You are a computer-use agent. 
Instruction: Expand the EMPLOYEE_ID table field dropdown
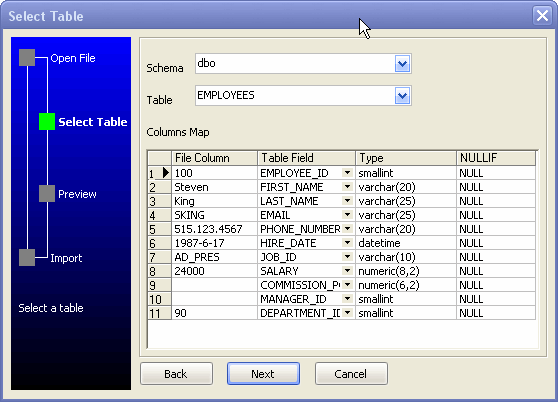pyautogui.click(x=347, y=173)
